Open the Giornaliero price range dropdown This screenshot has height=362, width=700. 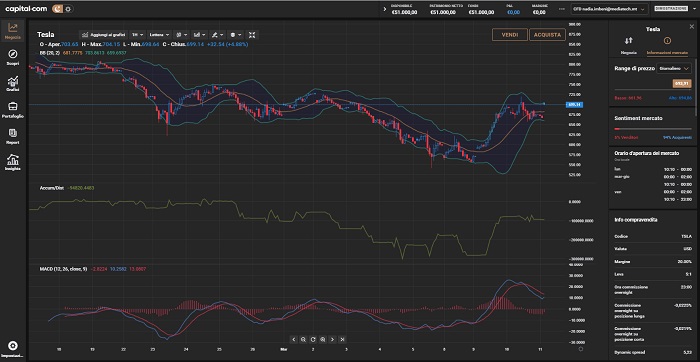coord(674,68)
